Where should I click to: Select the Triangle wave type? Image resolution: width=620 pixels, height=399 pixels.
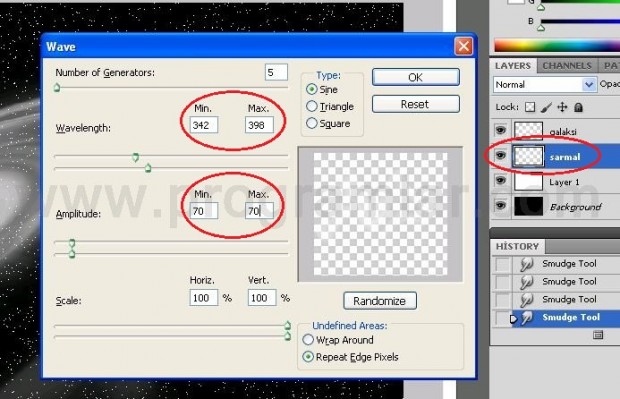pos(312,106)
